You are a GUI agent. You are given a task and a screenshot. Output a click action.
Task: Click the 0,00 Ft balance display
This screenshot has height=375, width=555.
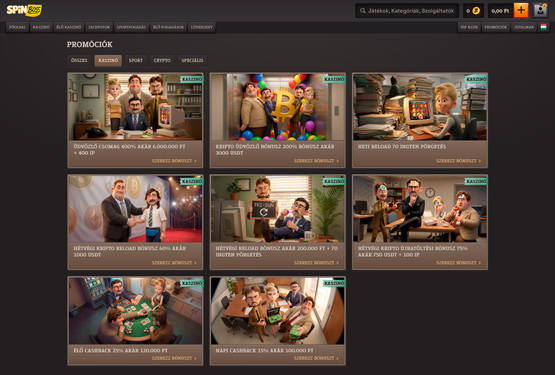coord(500,11)
